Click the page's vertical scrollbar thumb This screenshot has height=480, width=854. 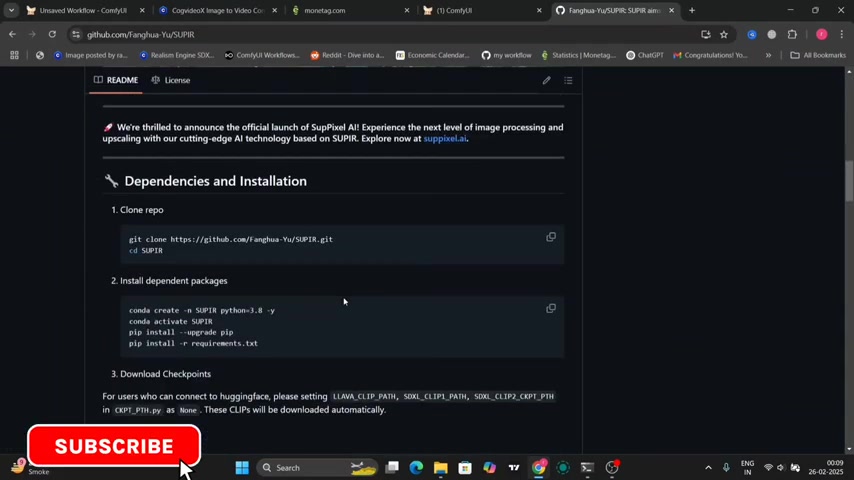849,180
